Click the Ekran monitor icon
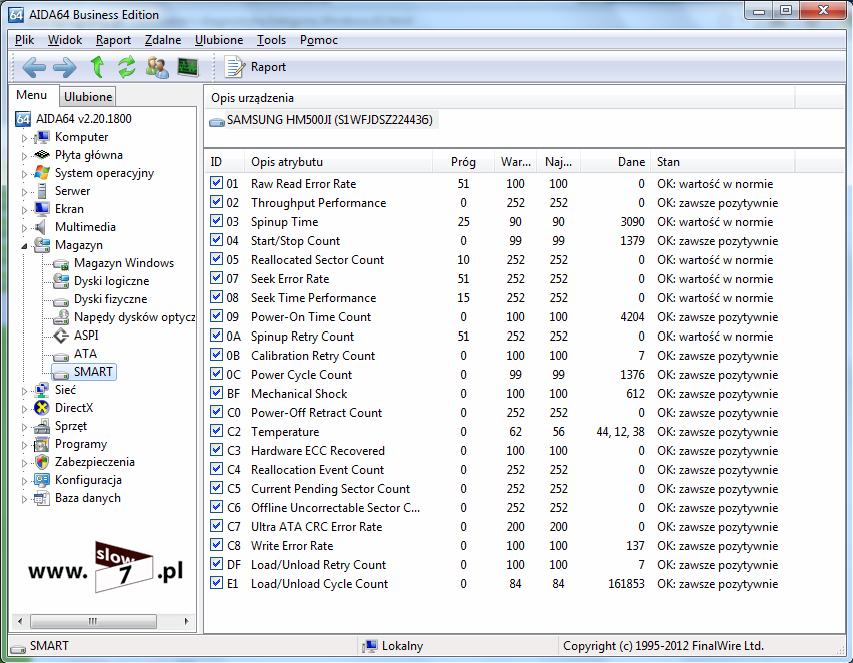Screen dimensions: 853x663 [x=41, y=209]
